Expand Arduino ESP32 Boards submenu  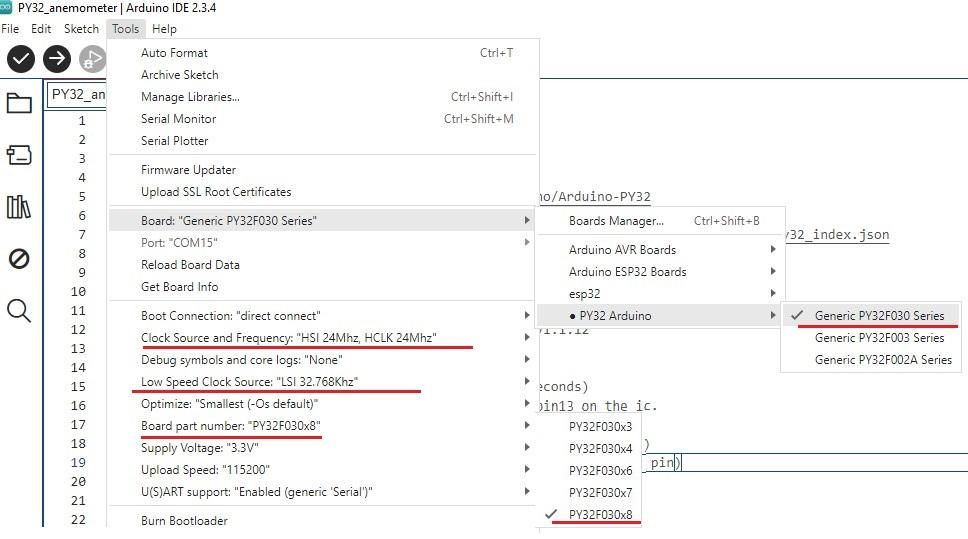click(x=660, y=272)
